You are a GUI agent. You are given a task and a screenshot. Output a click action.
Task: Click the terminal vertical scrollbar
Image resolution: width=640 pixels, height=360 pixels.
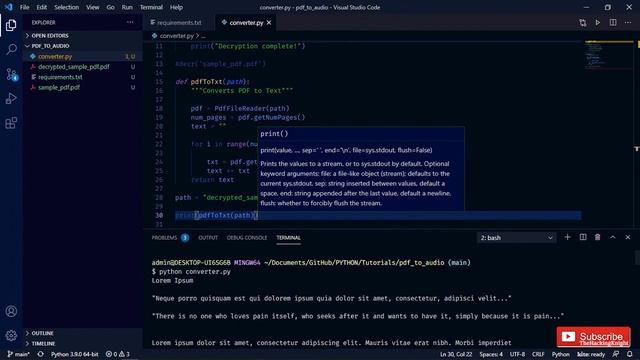[637, 258]
